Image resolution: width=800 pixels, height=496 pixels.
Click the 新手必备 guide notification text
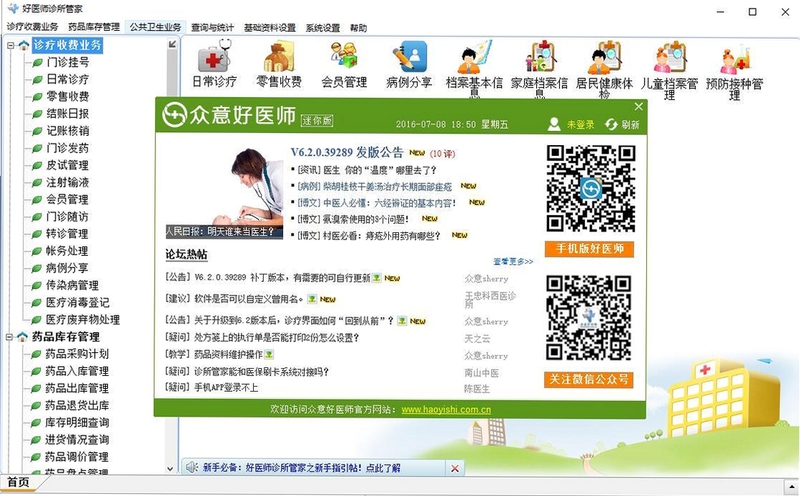(302, 467)
